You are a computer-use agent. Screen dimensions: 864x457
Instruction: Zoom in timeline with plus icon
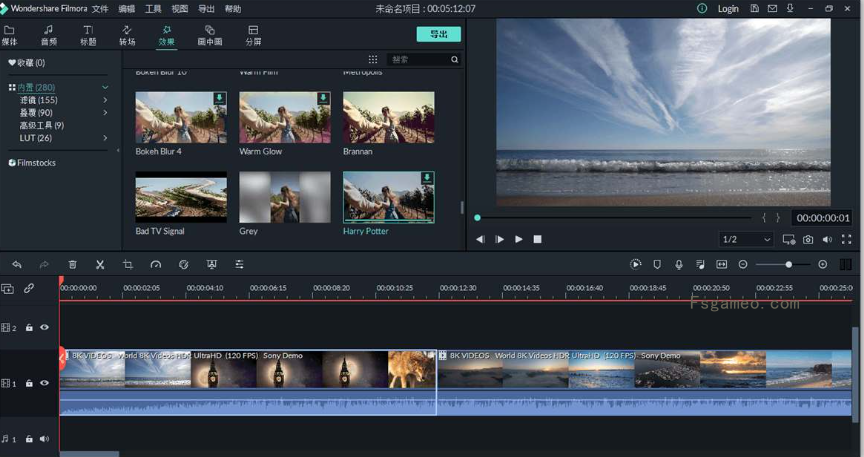823,265
